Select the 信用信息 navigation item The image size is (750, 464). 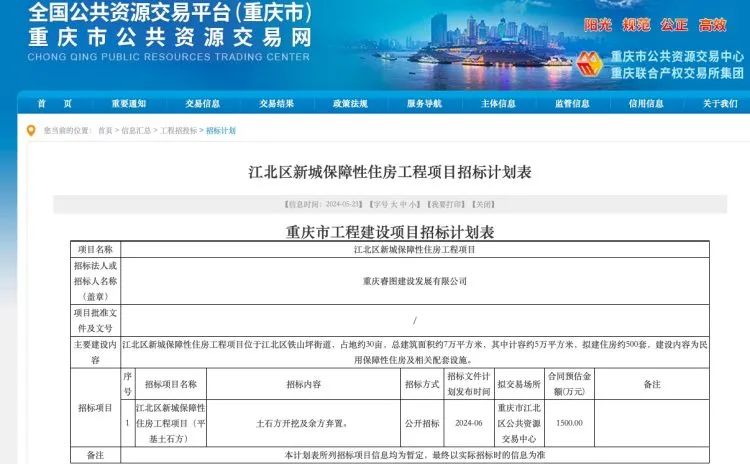pos(646,103)
